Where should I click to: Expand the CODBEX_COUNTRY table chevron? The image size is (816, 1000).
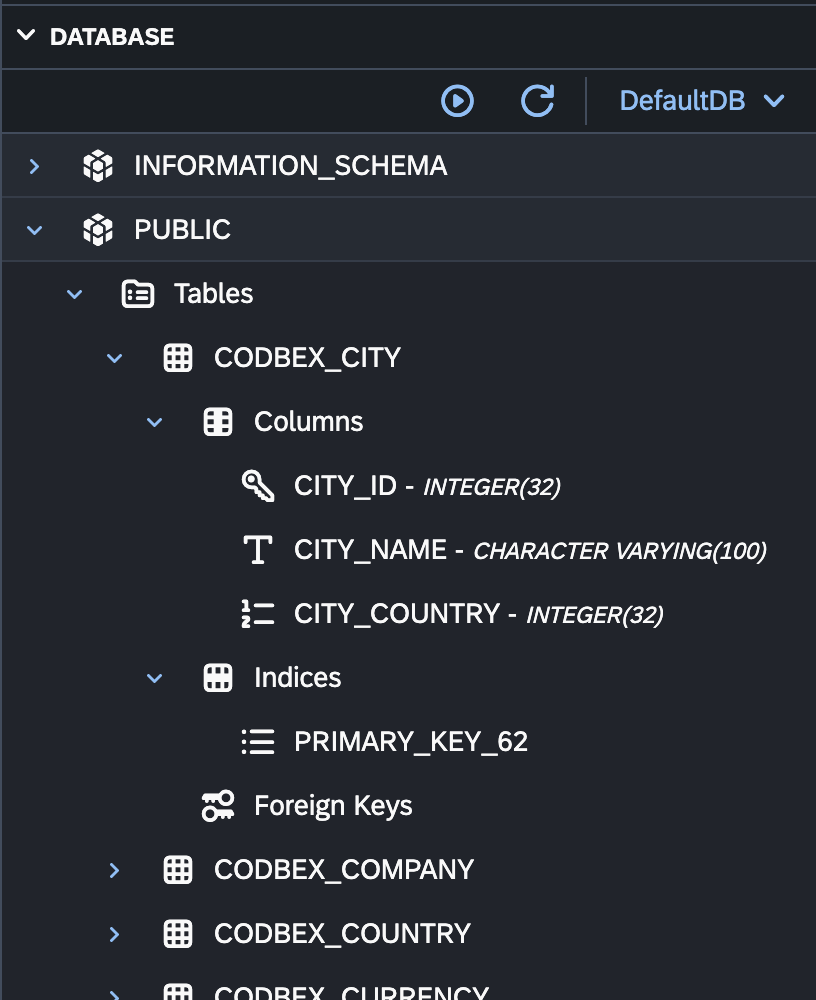tap(114, 934)
